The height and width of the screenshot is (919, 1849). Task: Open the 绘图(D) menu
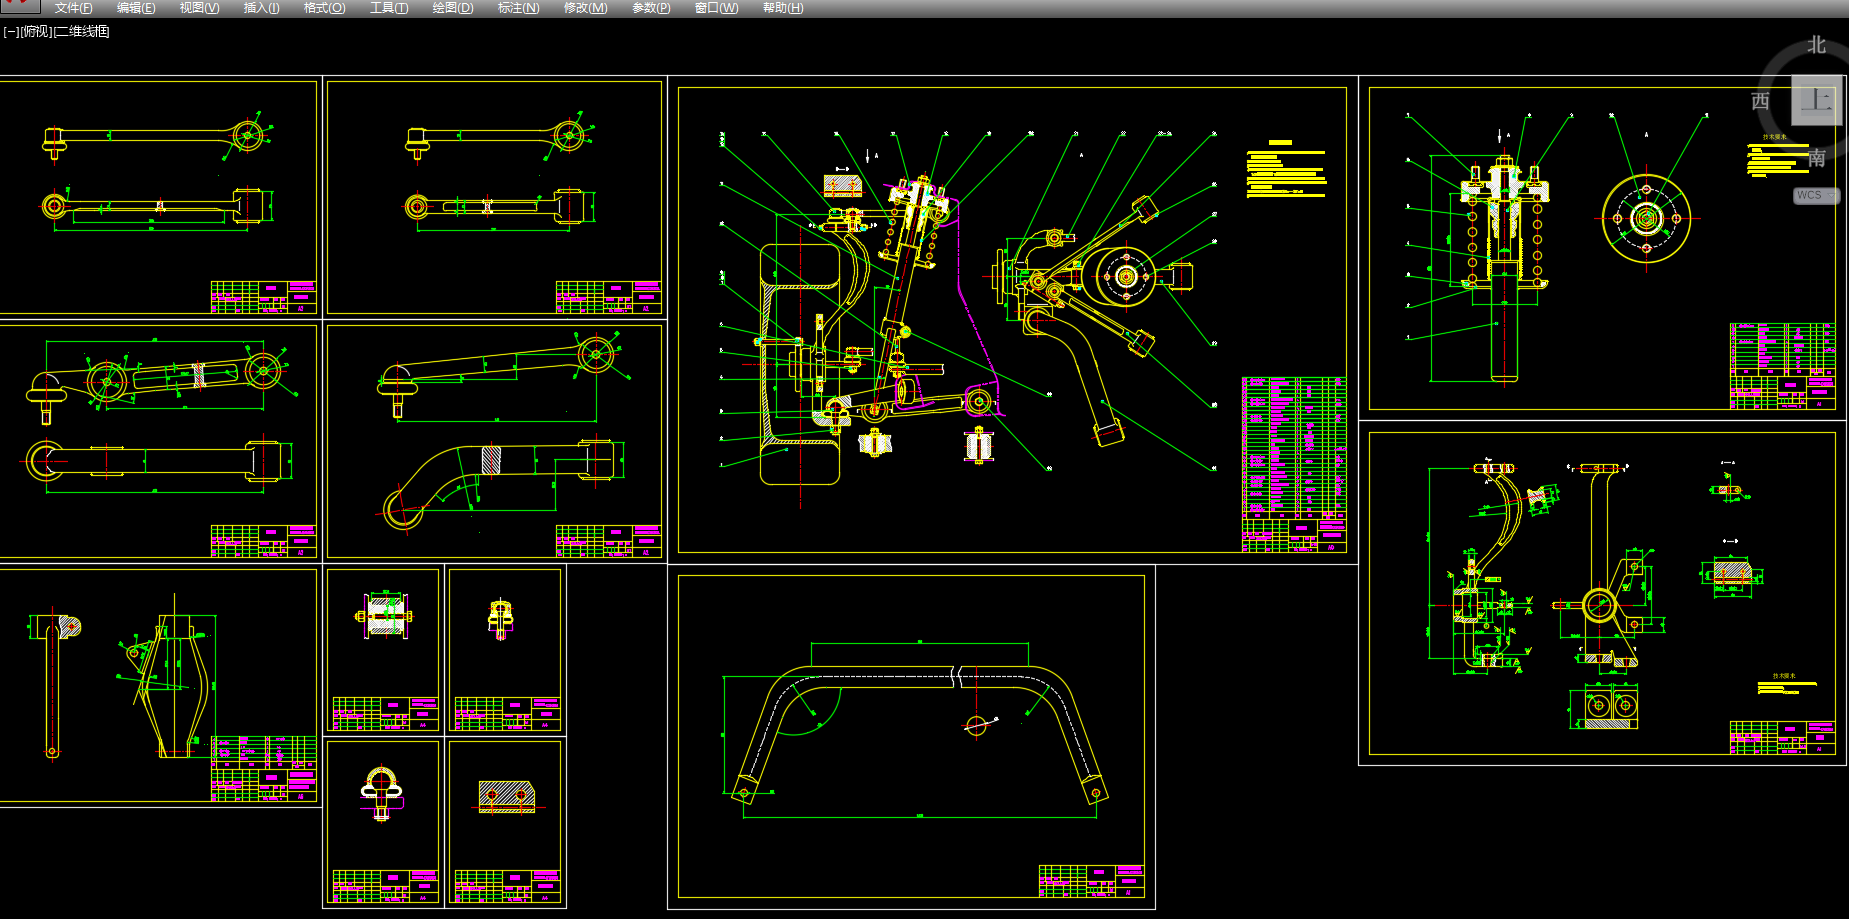[x=452, y=8]
